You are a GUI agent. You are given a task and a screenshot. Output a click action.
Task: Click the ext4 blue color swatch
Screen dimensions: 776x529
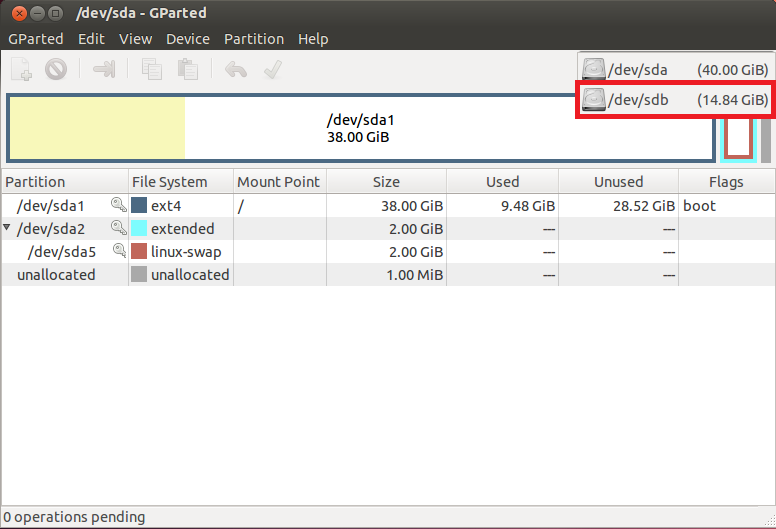pos(139,205)
